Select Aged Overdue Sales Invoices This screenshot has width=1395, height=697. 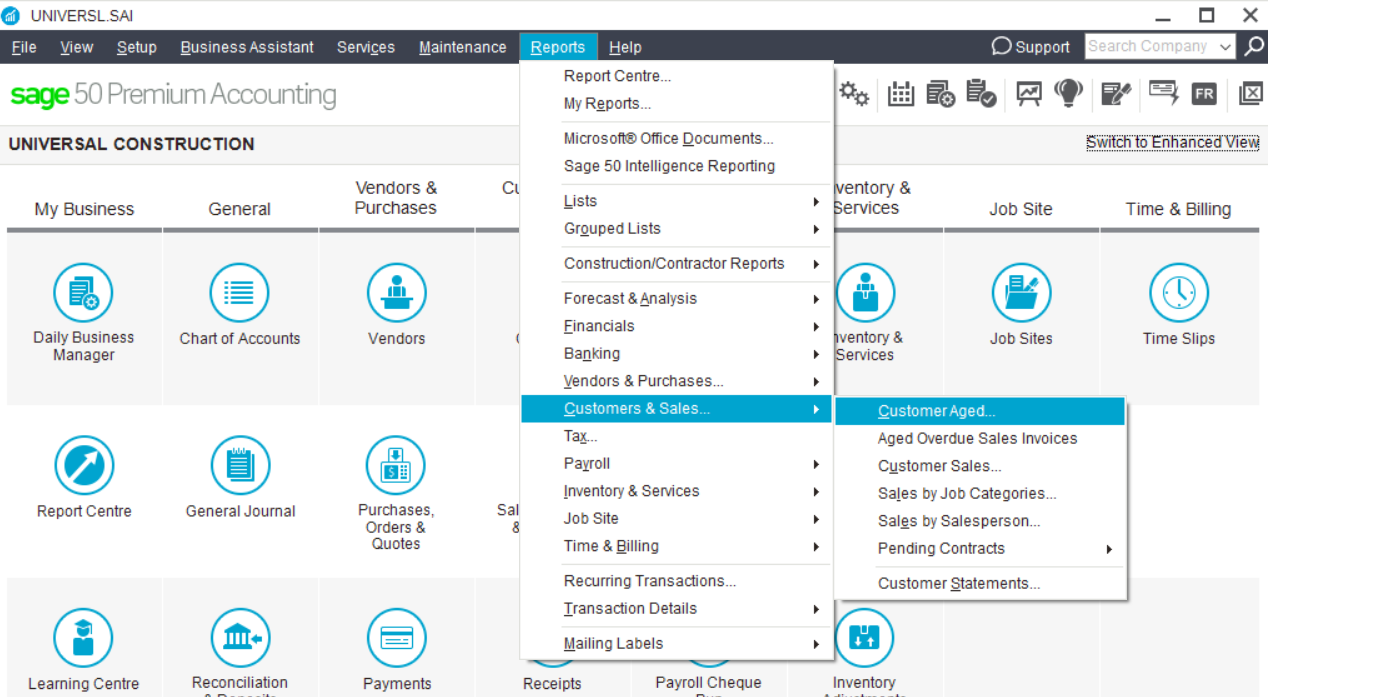[980, 438]
